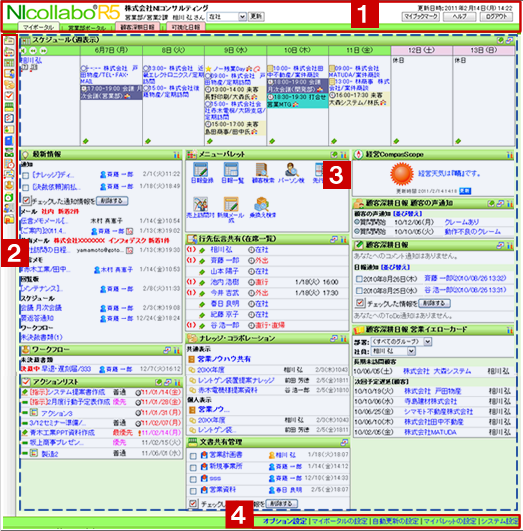The width and height of the screenshot is (523, 531).
Task: Click the green pencil icon beside 山本 陽子
Action: click(202, 272)
